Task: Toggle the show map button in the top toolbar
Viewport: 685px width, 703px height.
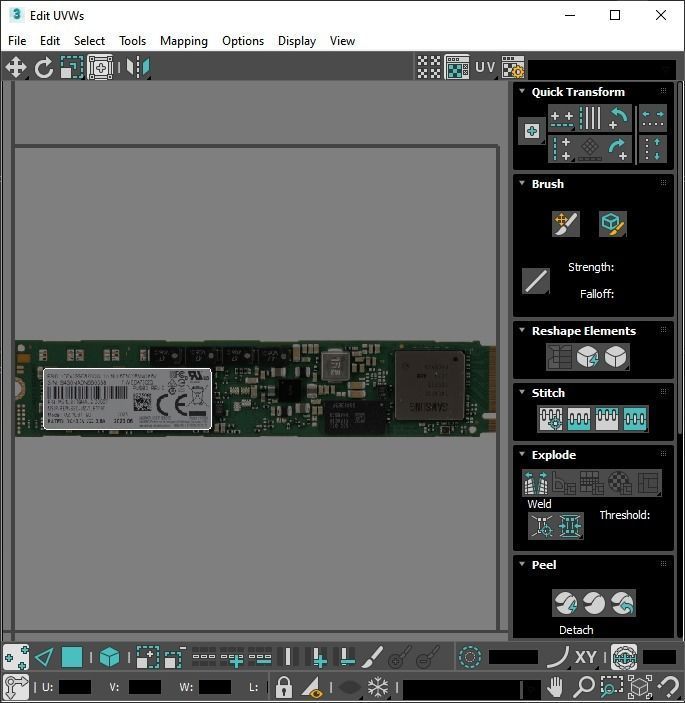Action: (x=457, y=68)
